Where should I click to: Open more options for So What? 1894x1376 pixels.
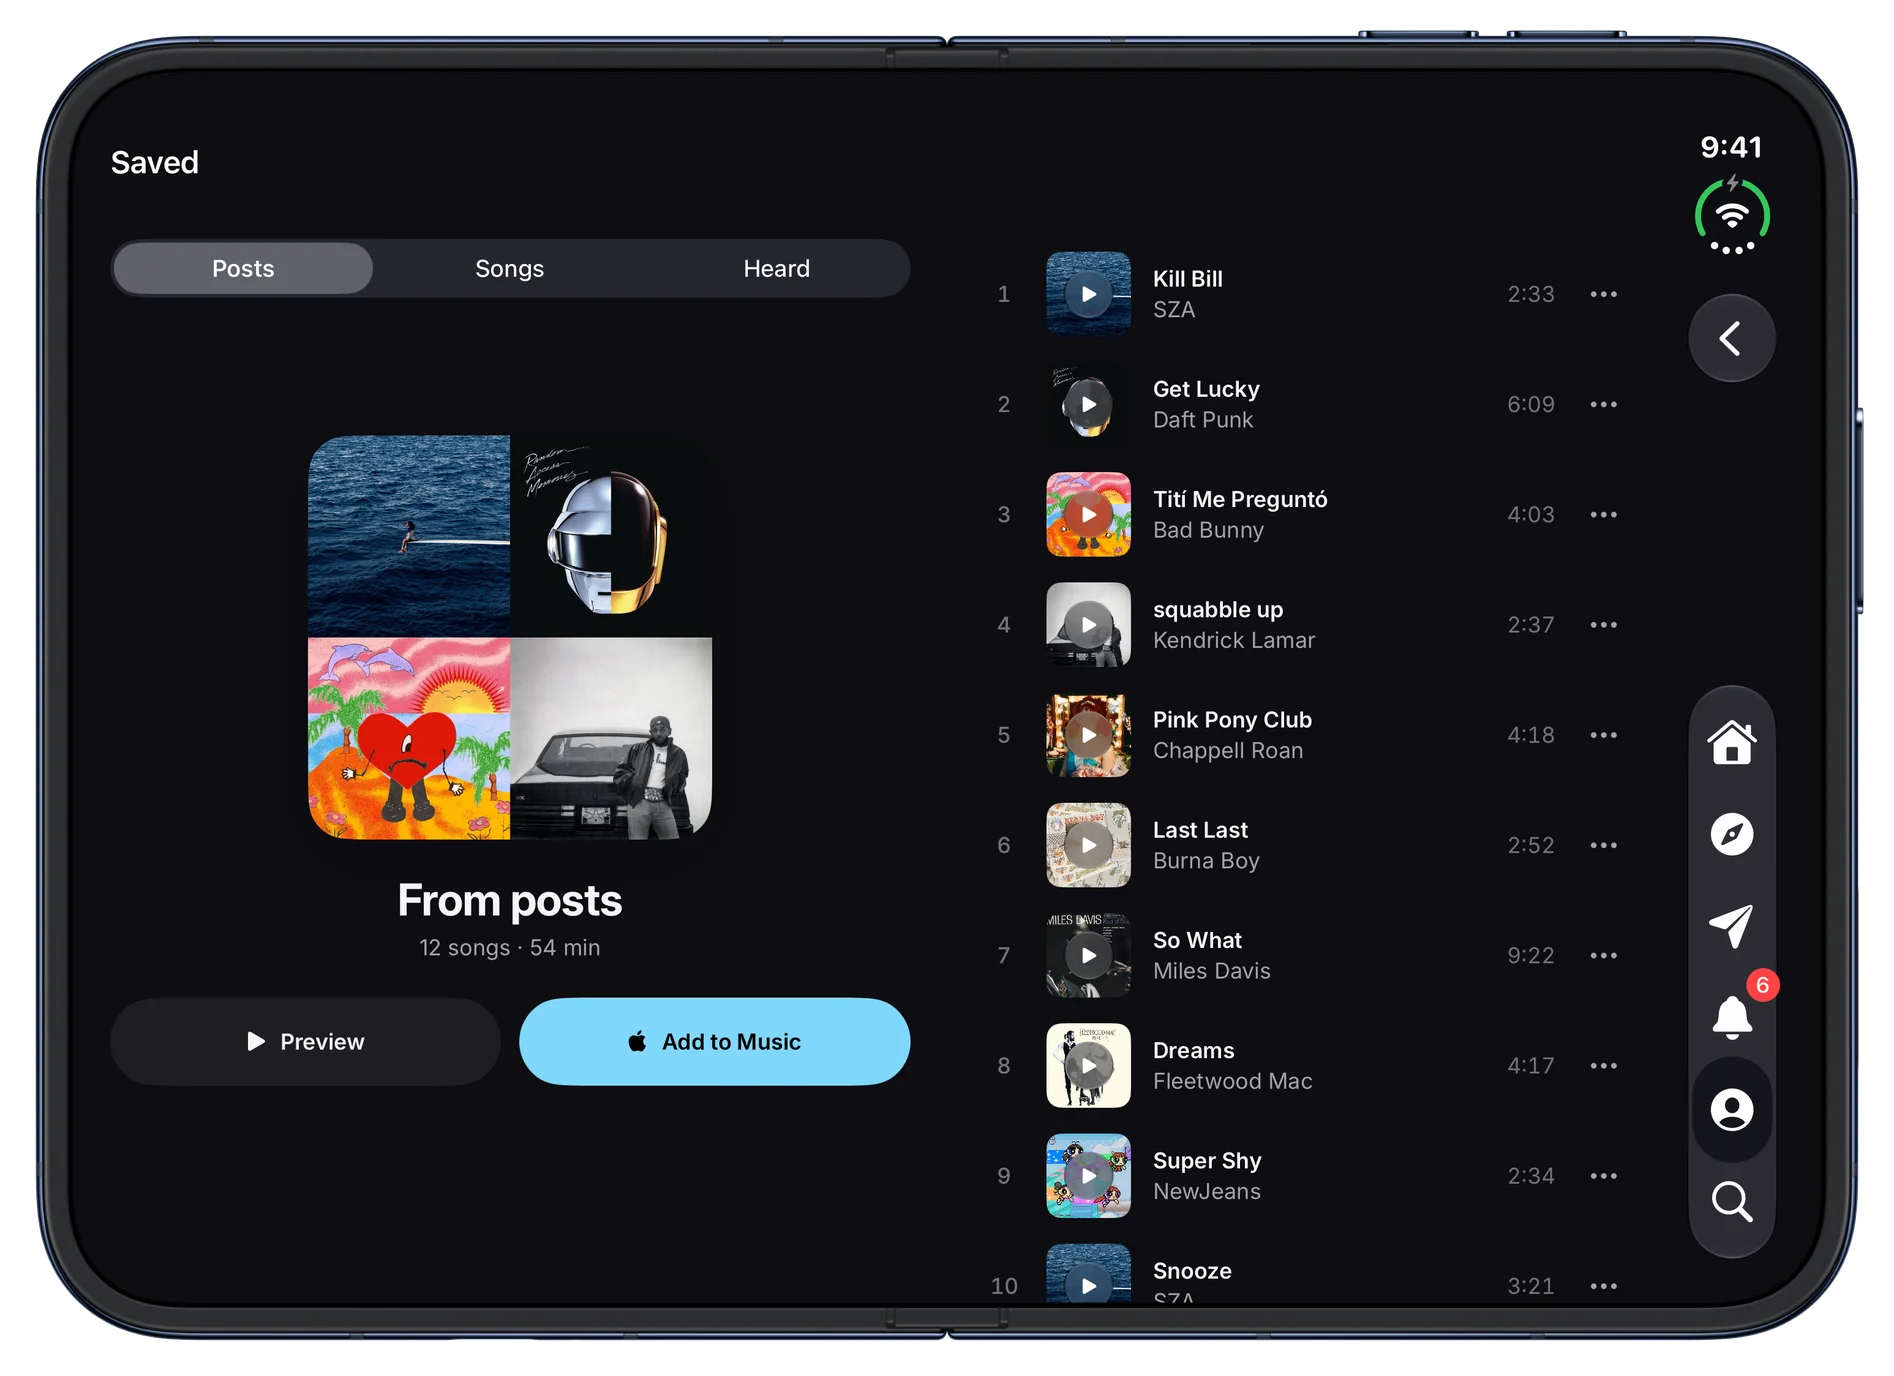[1603, 955]
